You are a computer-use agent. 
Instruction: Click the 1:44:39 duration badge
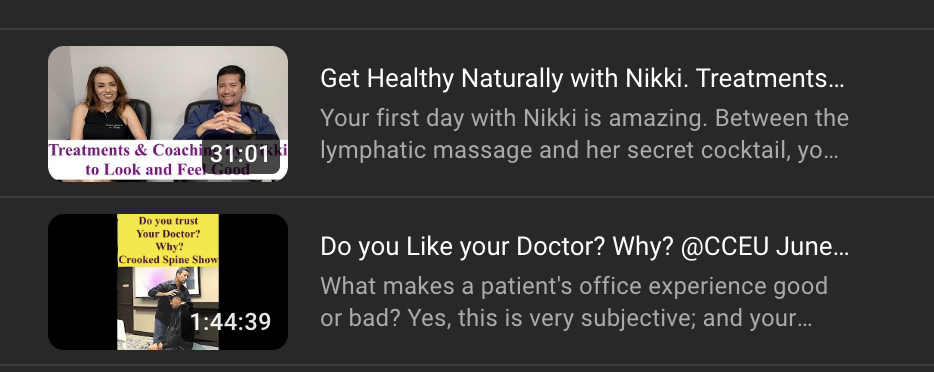[x=231, y=322]
